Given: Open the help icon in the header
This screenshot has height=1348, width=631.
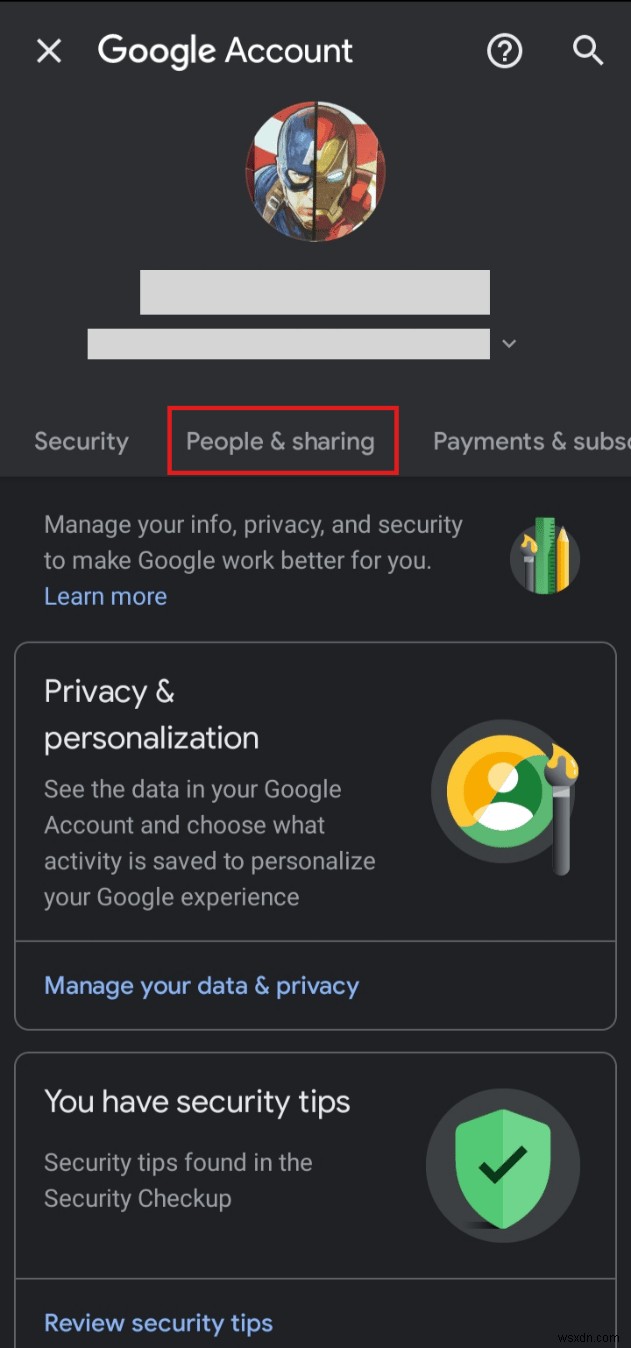Looking at the screenshot, I should pyautogui.click(x=505, y=51).
